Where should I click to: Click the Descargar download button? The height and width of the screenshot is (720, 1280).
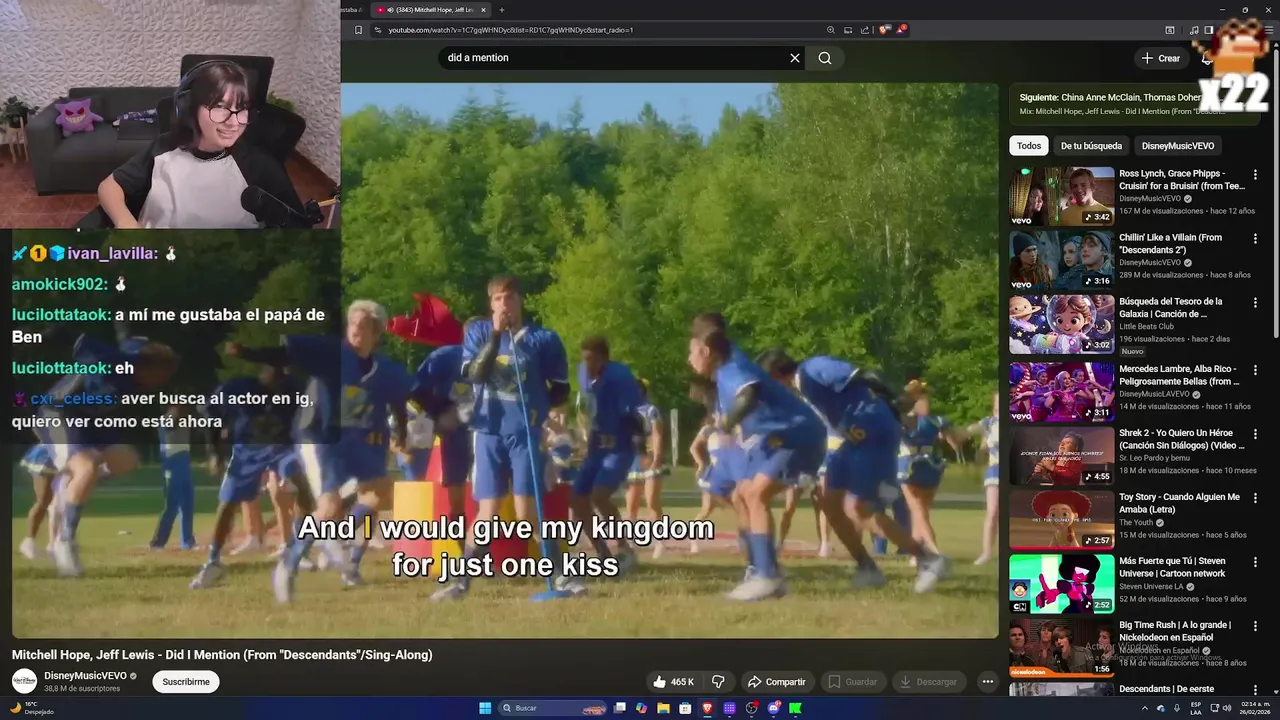pyautogui.click(x=929, y=682)
